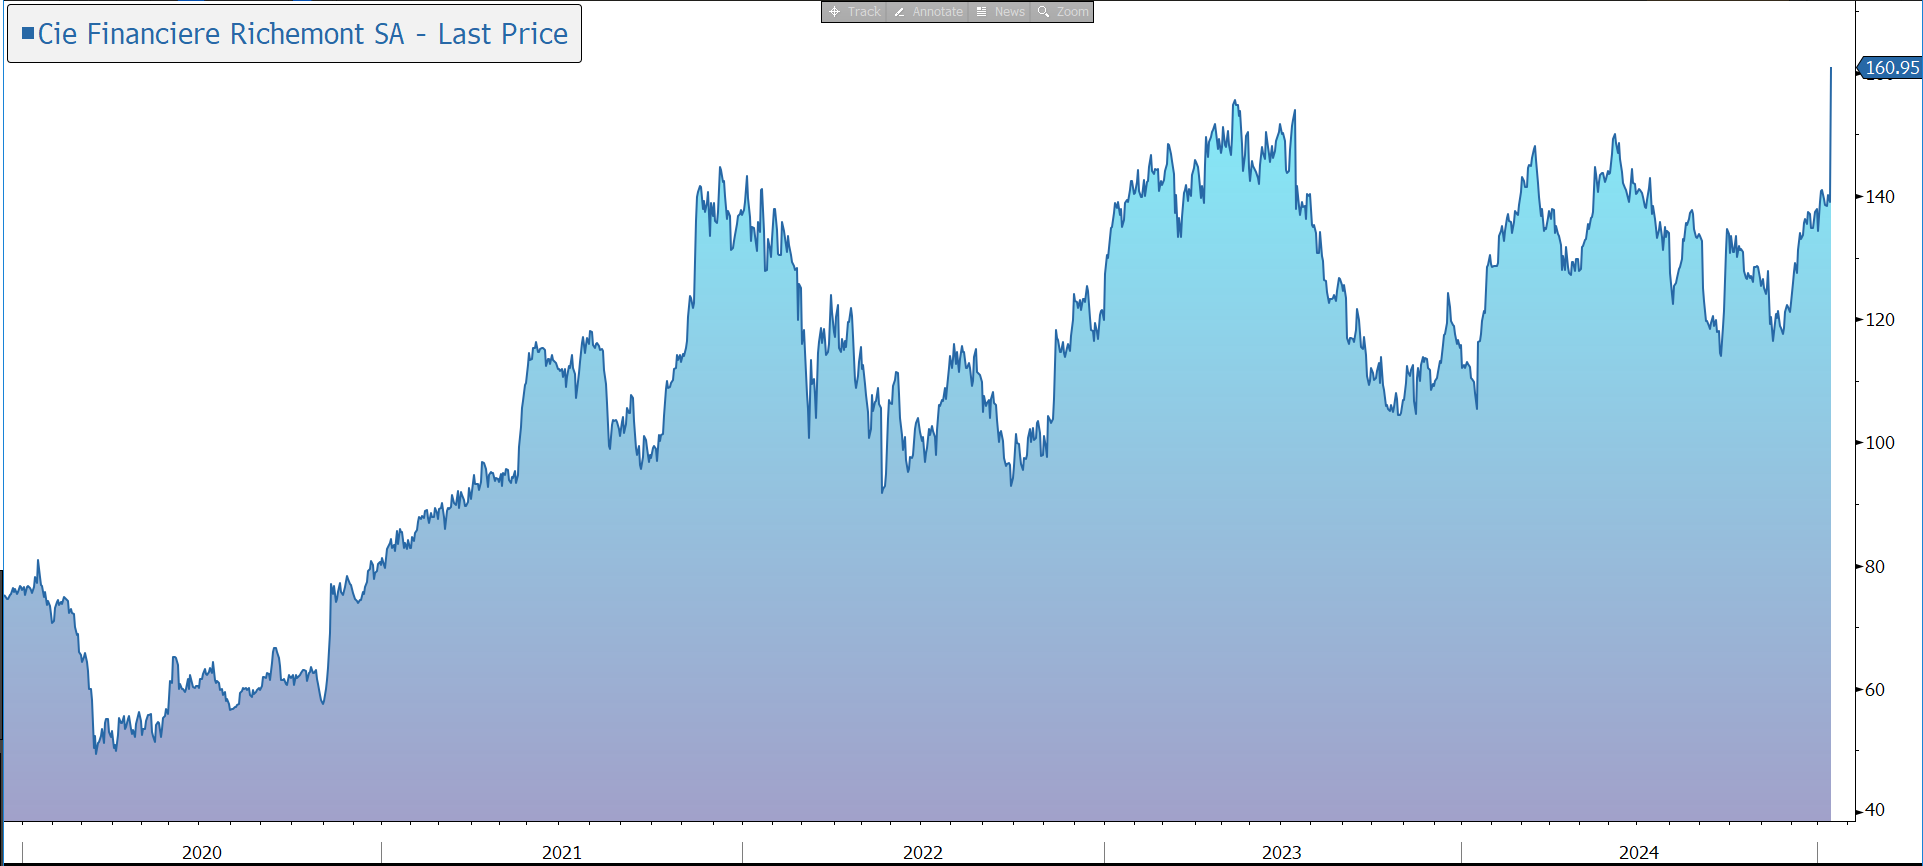Activate the Track crosshair tool

[854, 12]
